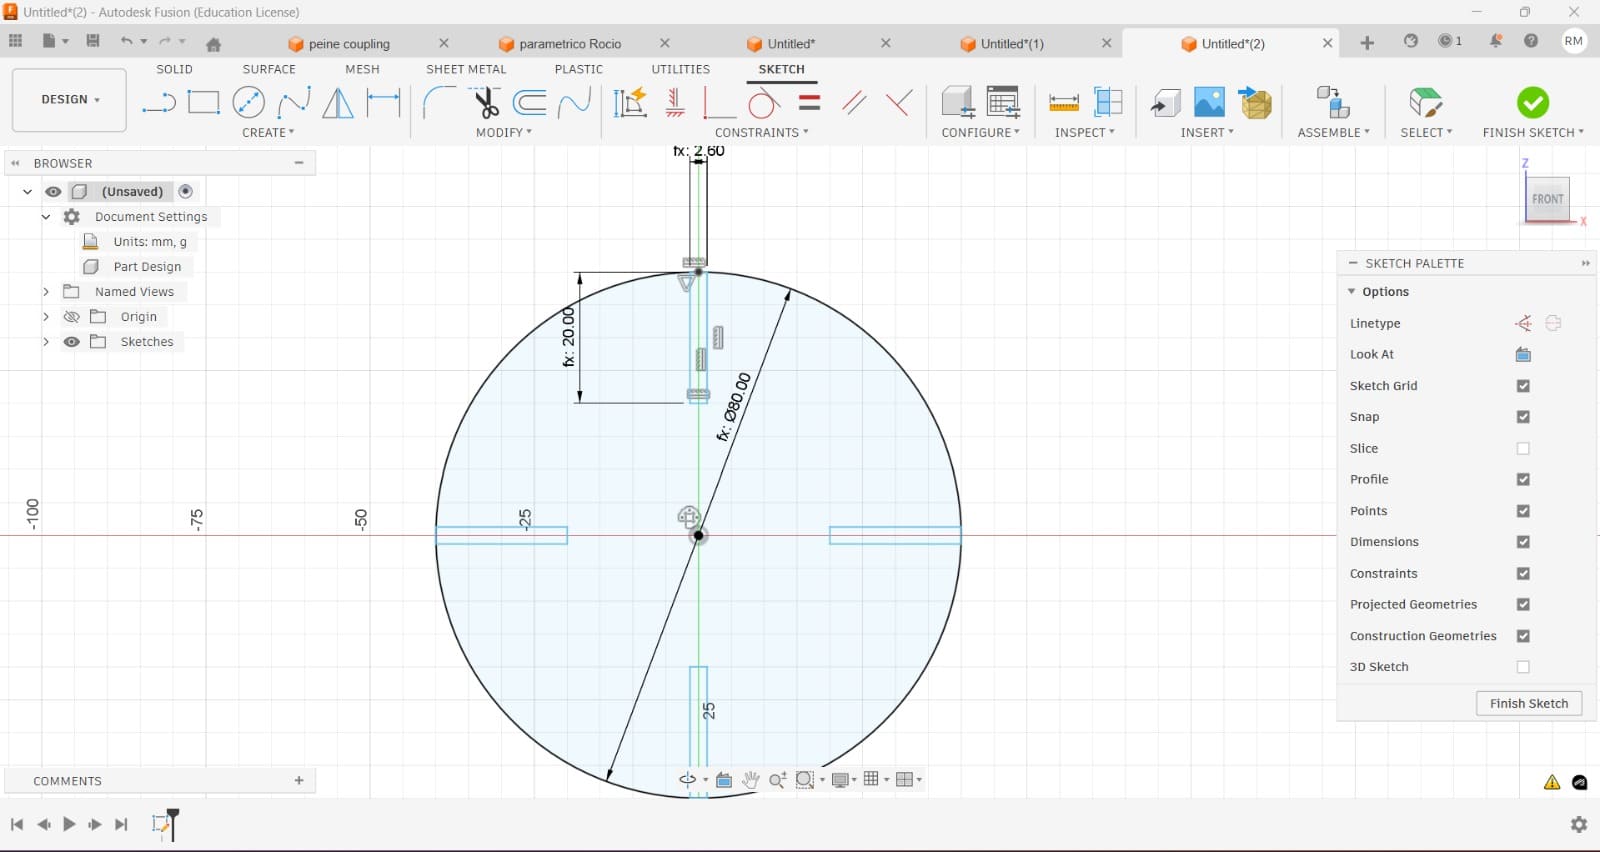
Task: Toggle the Dimensions checkbox
Action: [1523, 542]
